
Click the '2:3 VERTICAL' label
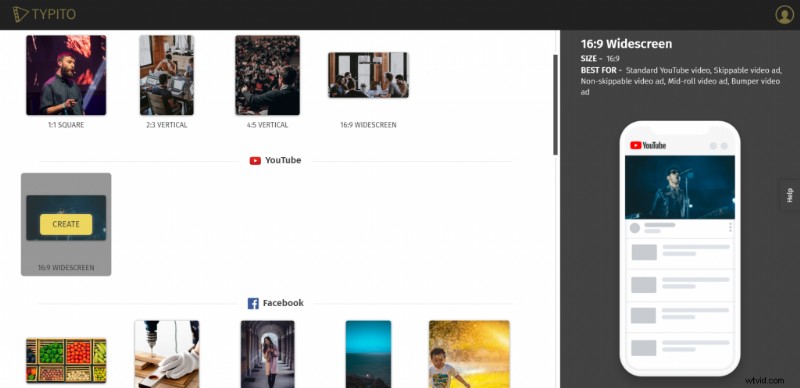point(167,125)
